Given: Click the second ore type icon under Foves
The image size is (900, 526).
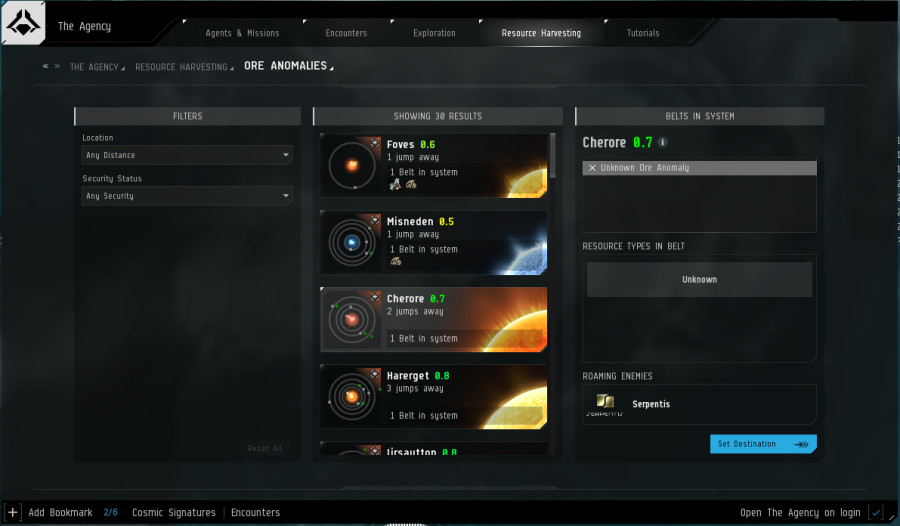Looking at the screenshot, I should click(x=411, y=184).
